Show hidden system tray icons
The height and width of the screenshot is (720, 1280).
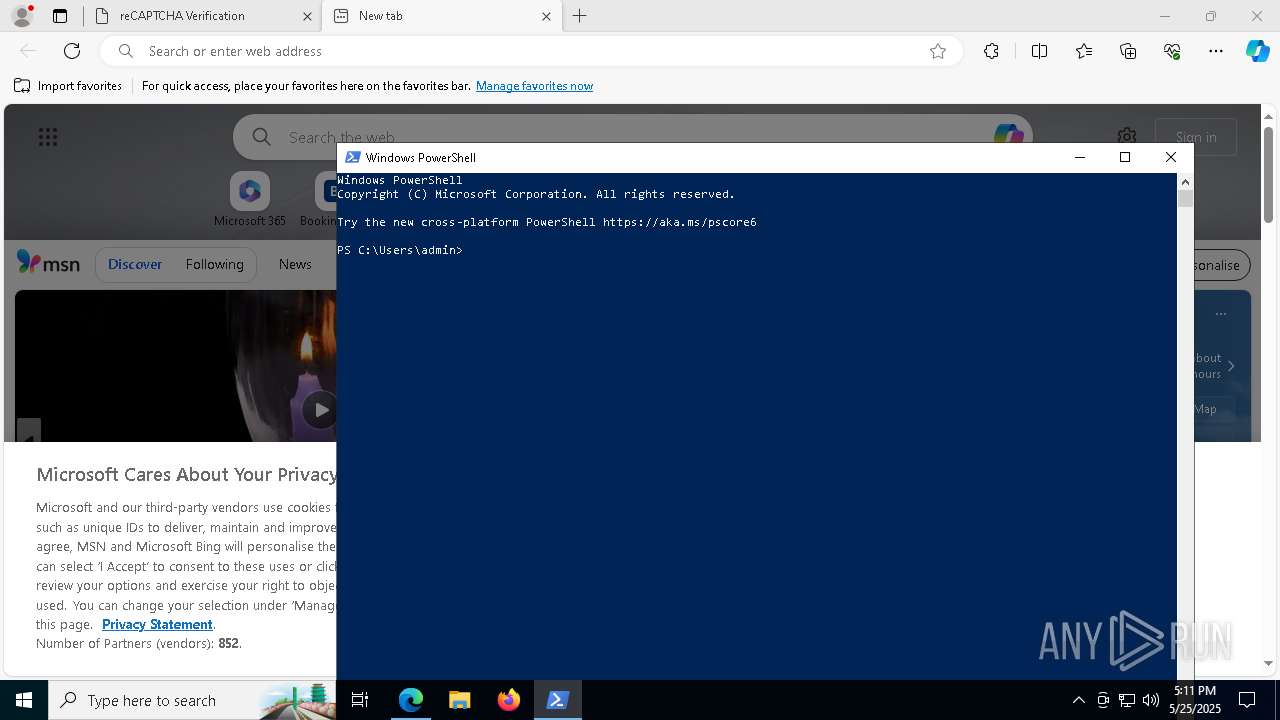[1078, 700]
